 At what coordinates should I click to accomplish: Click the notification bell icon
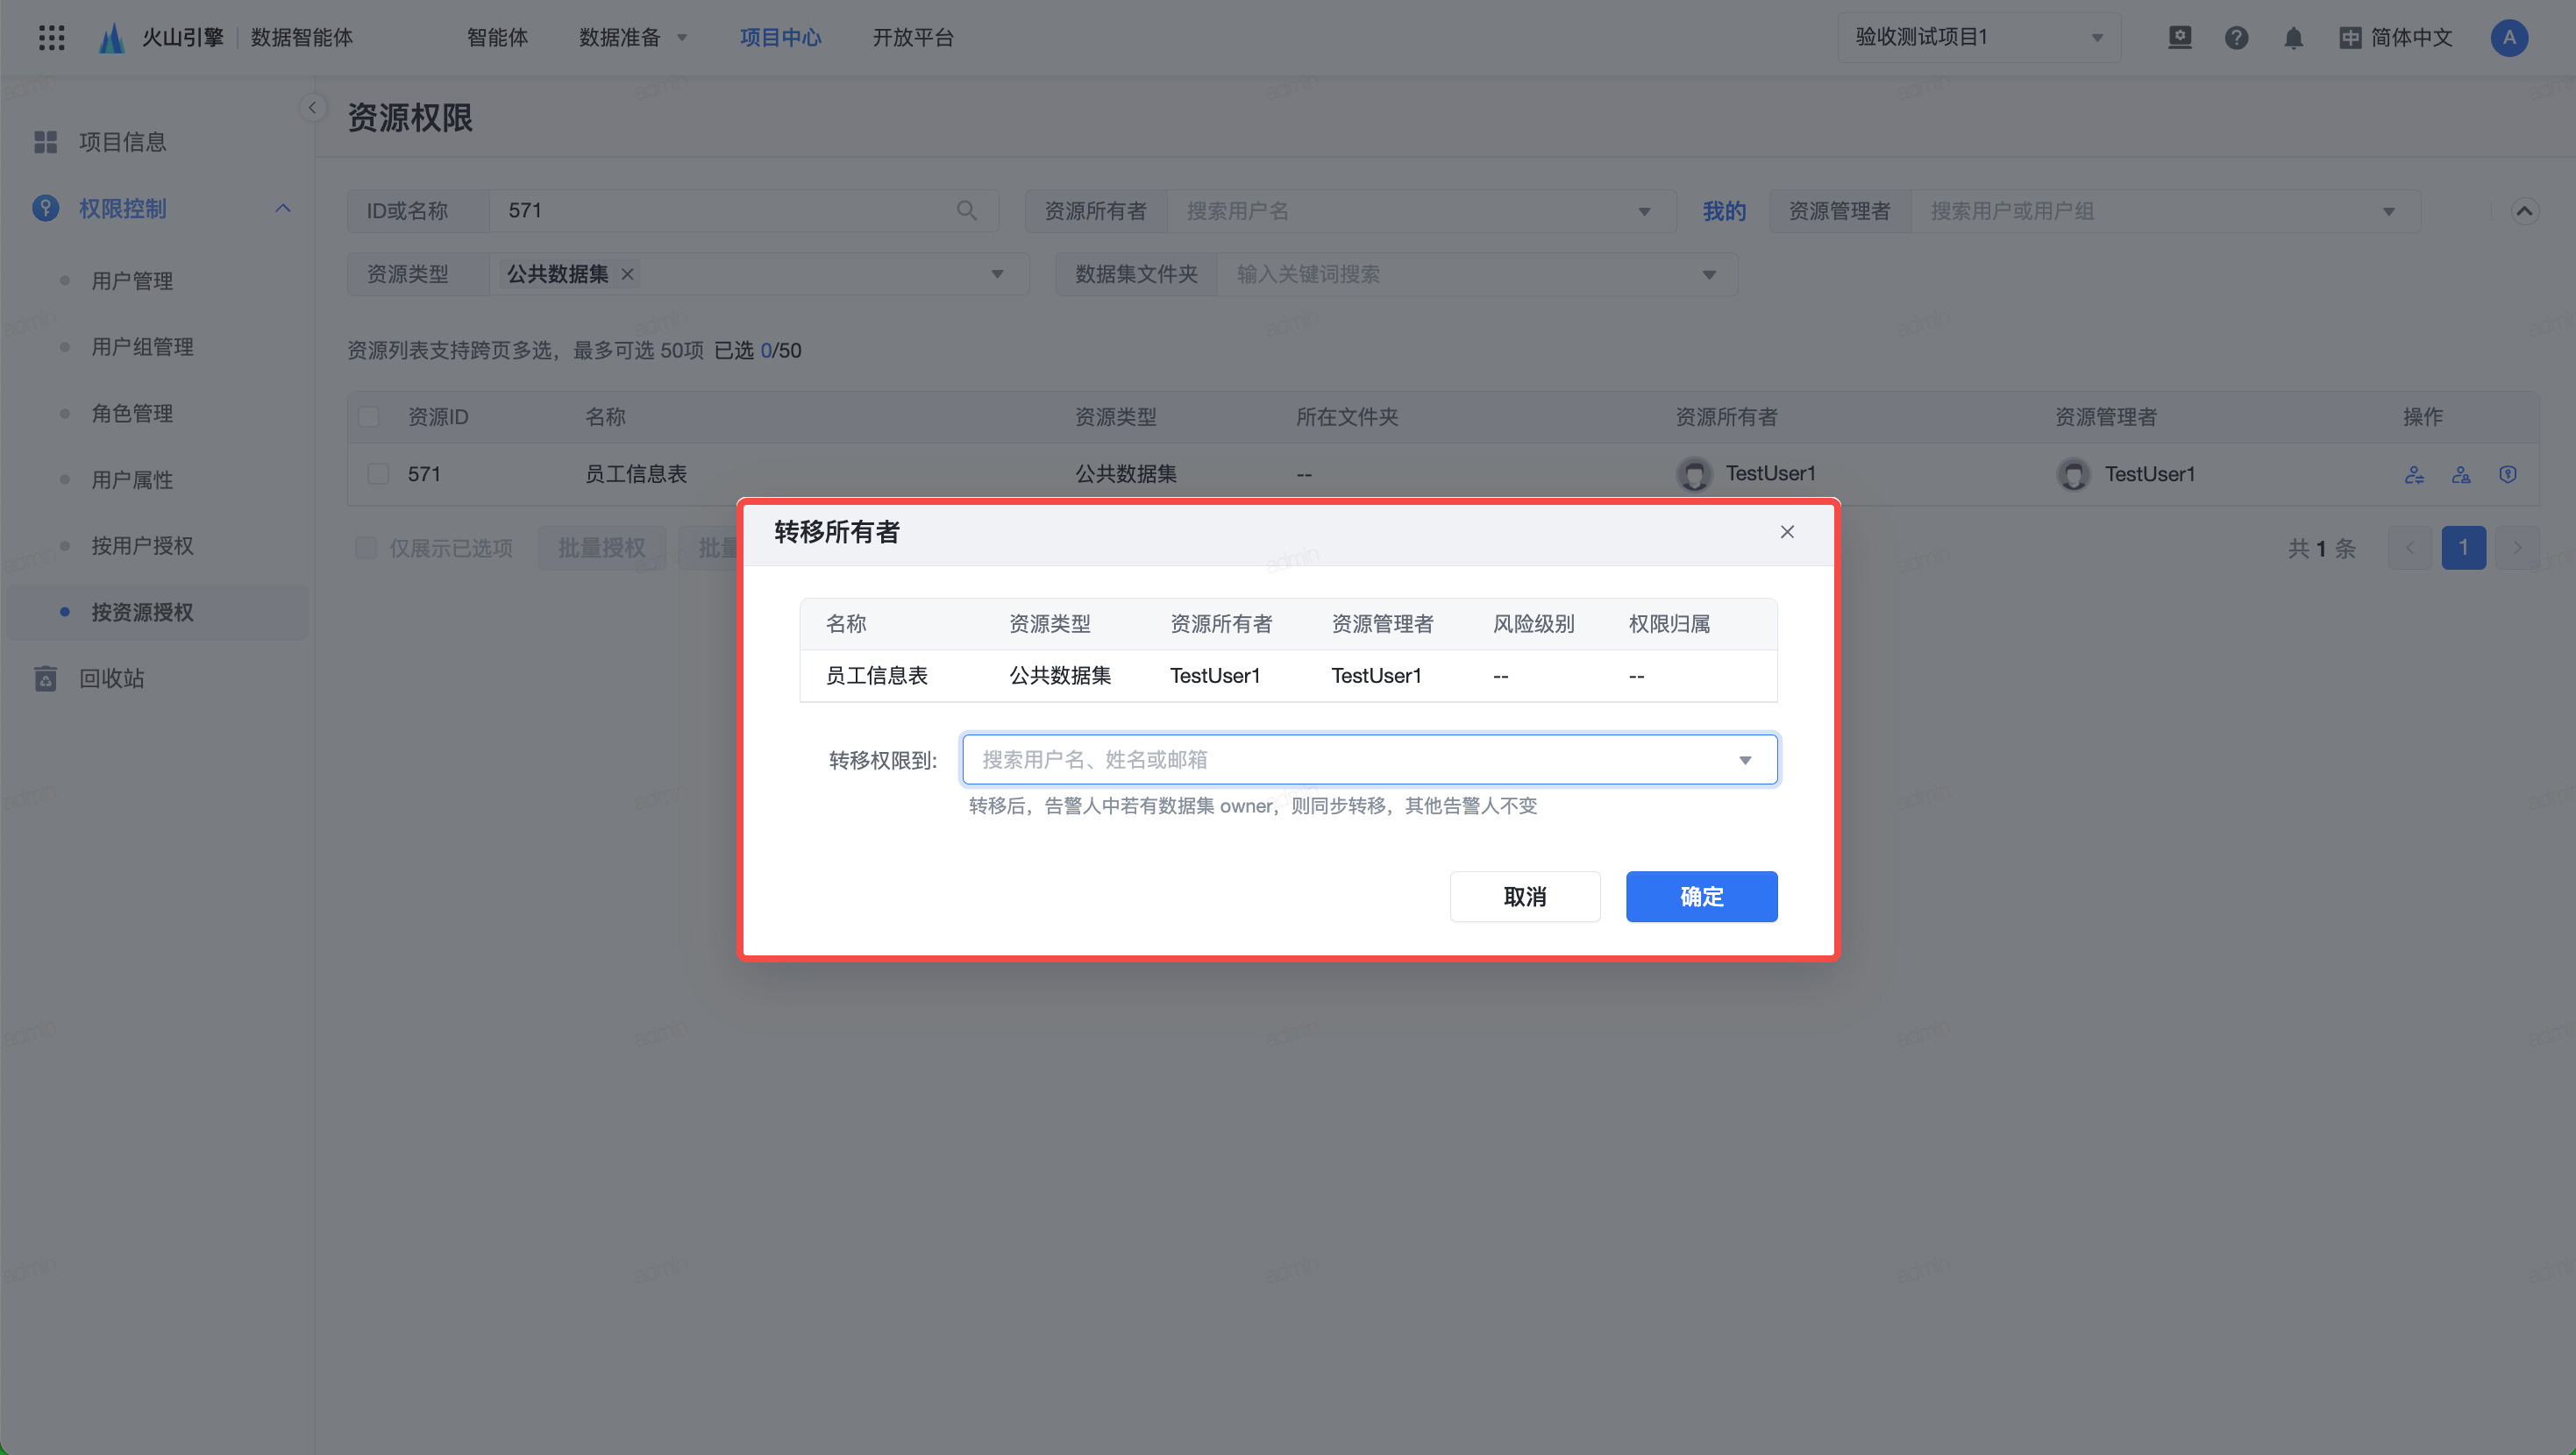point(2293,38)
